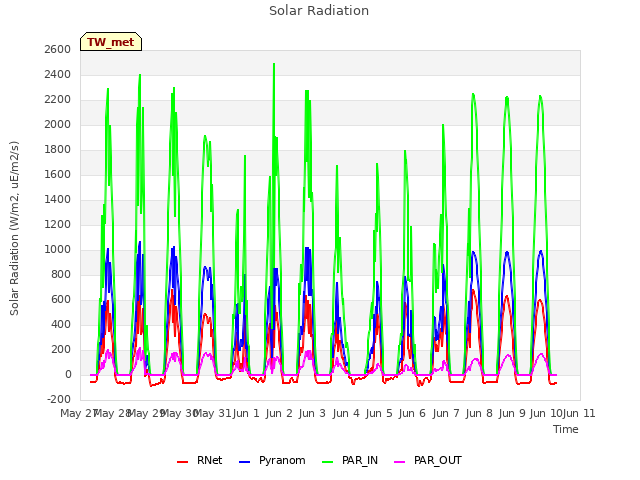Image resolution: width=640 pixels, height=480 pixels.
Task: Click the red RNet legend color marker
Action: (x=182, y=462)
